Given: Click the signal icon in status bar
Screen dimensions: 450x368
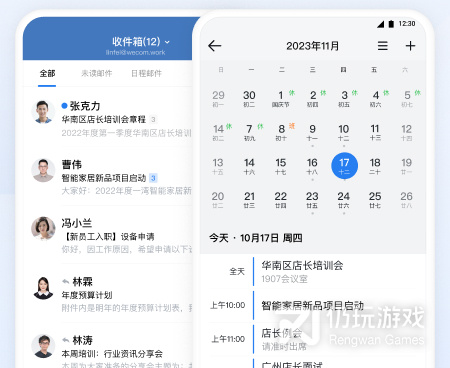Looking at the screenshot, I should pyautogui.click(x=380, y=24).
